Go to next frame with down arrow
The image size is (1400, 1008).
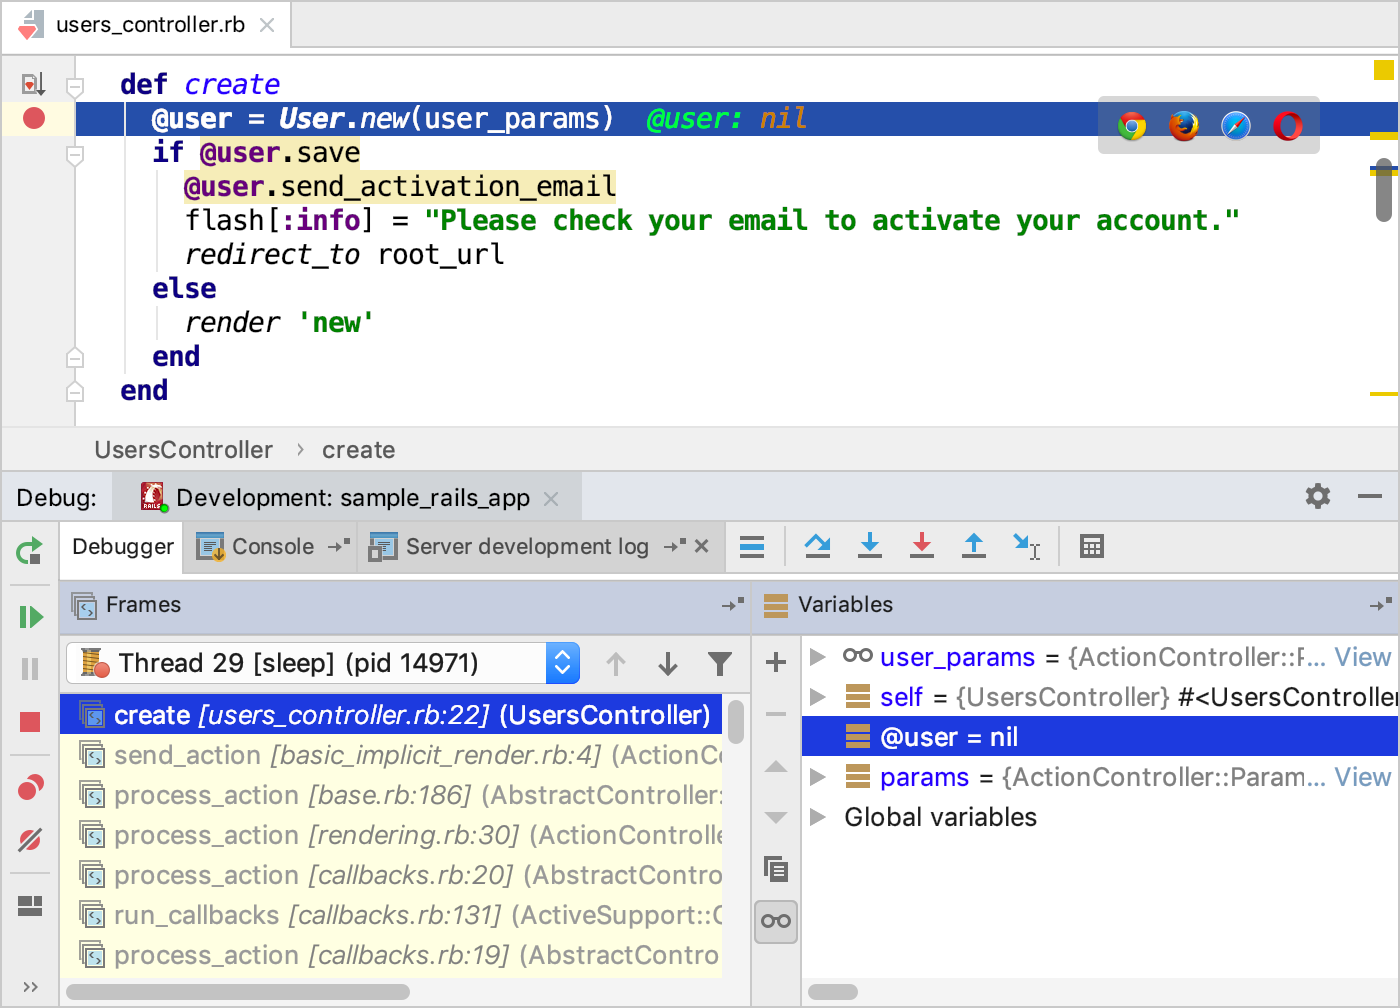[x=668, y=663]
